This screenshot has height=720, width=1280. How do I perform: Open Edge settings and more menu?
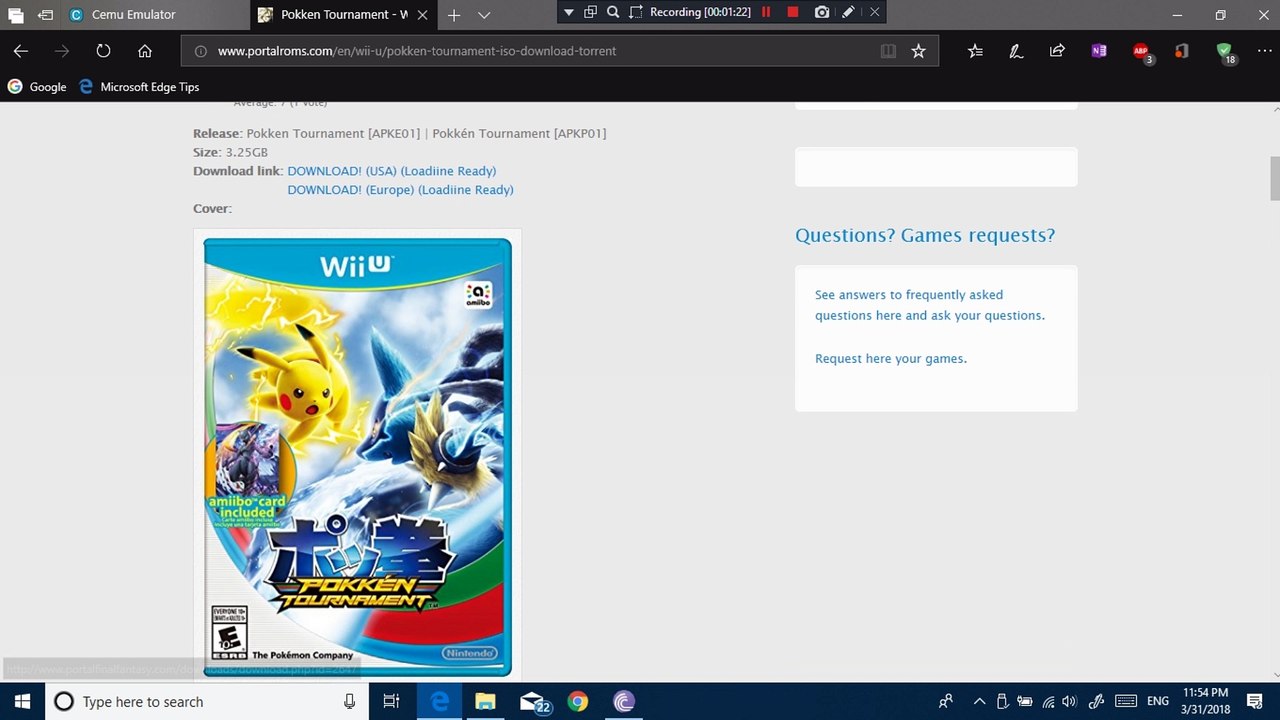pyautogui.click(x=1264, y=51)
